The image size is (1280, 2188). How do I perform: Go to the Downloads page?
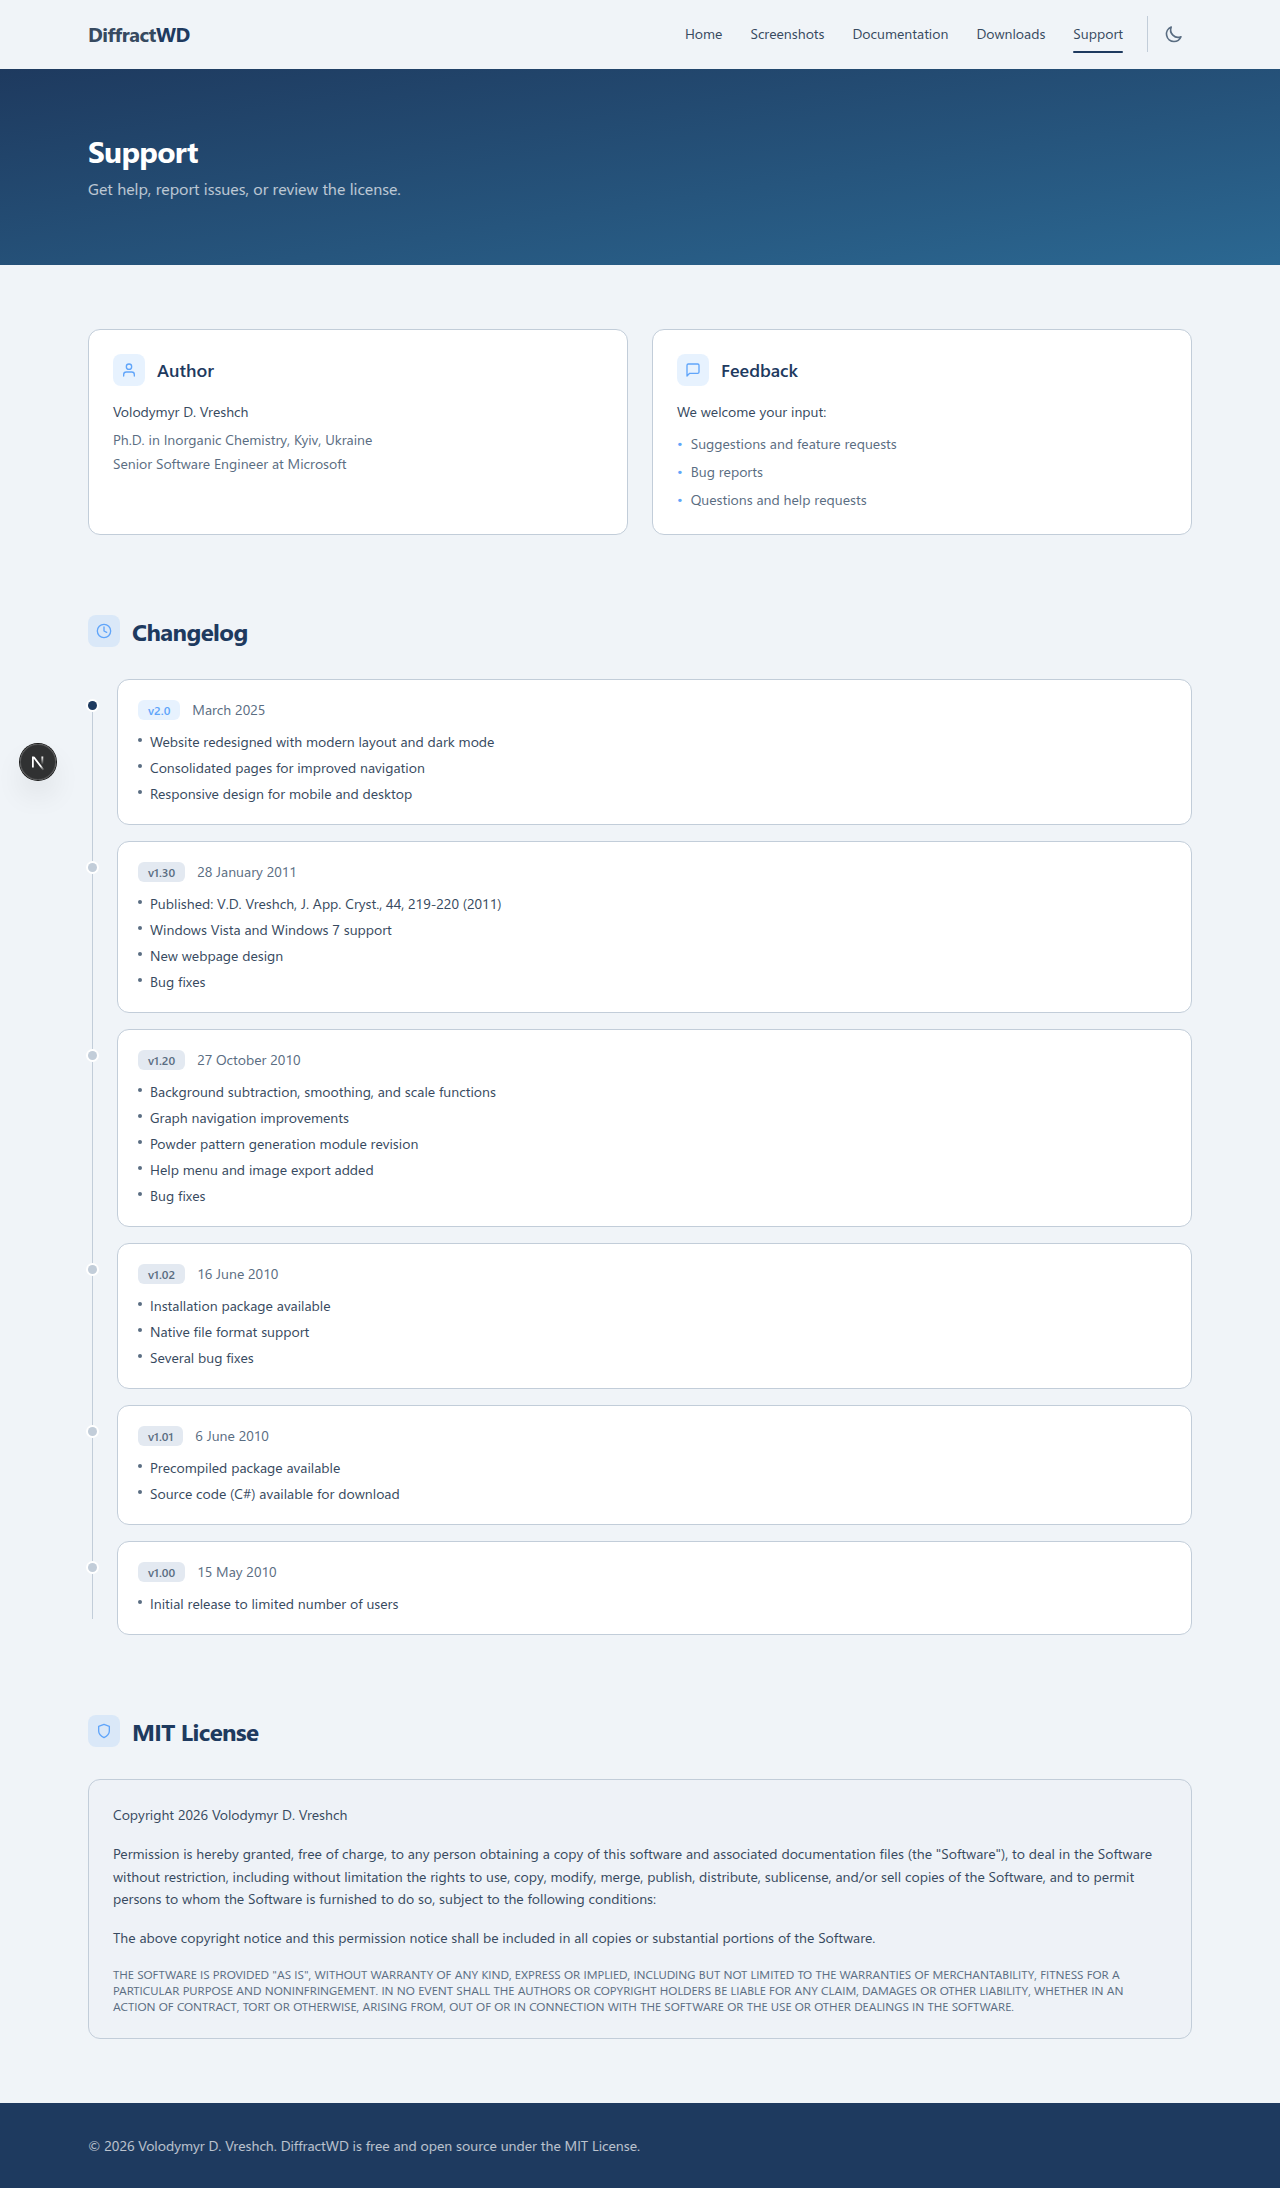coord(1011,34)
